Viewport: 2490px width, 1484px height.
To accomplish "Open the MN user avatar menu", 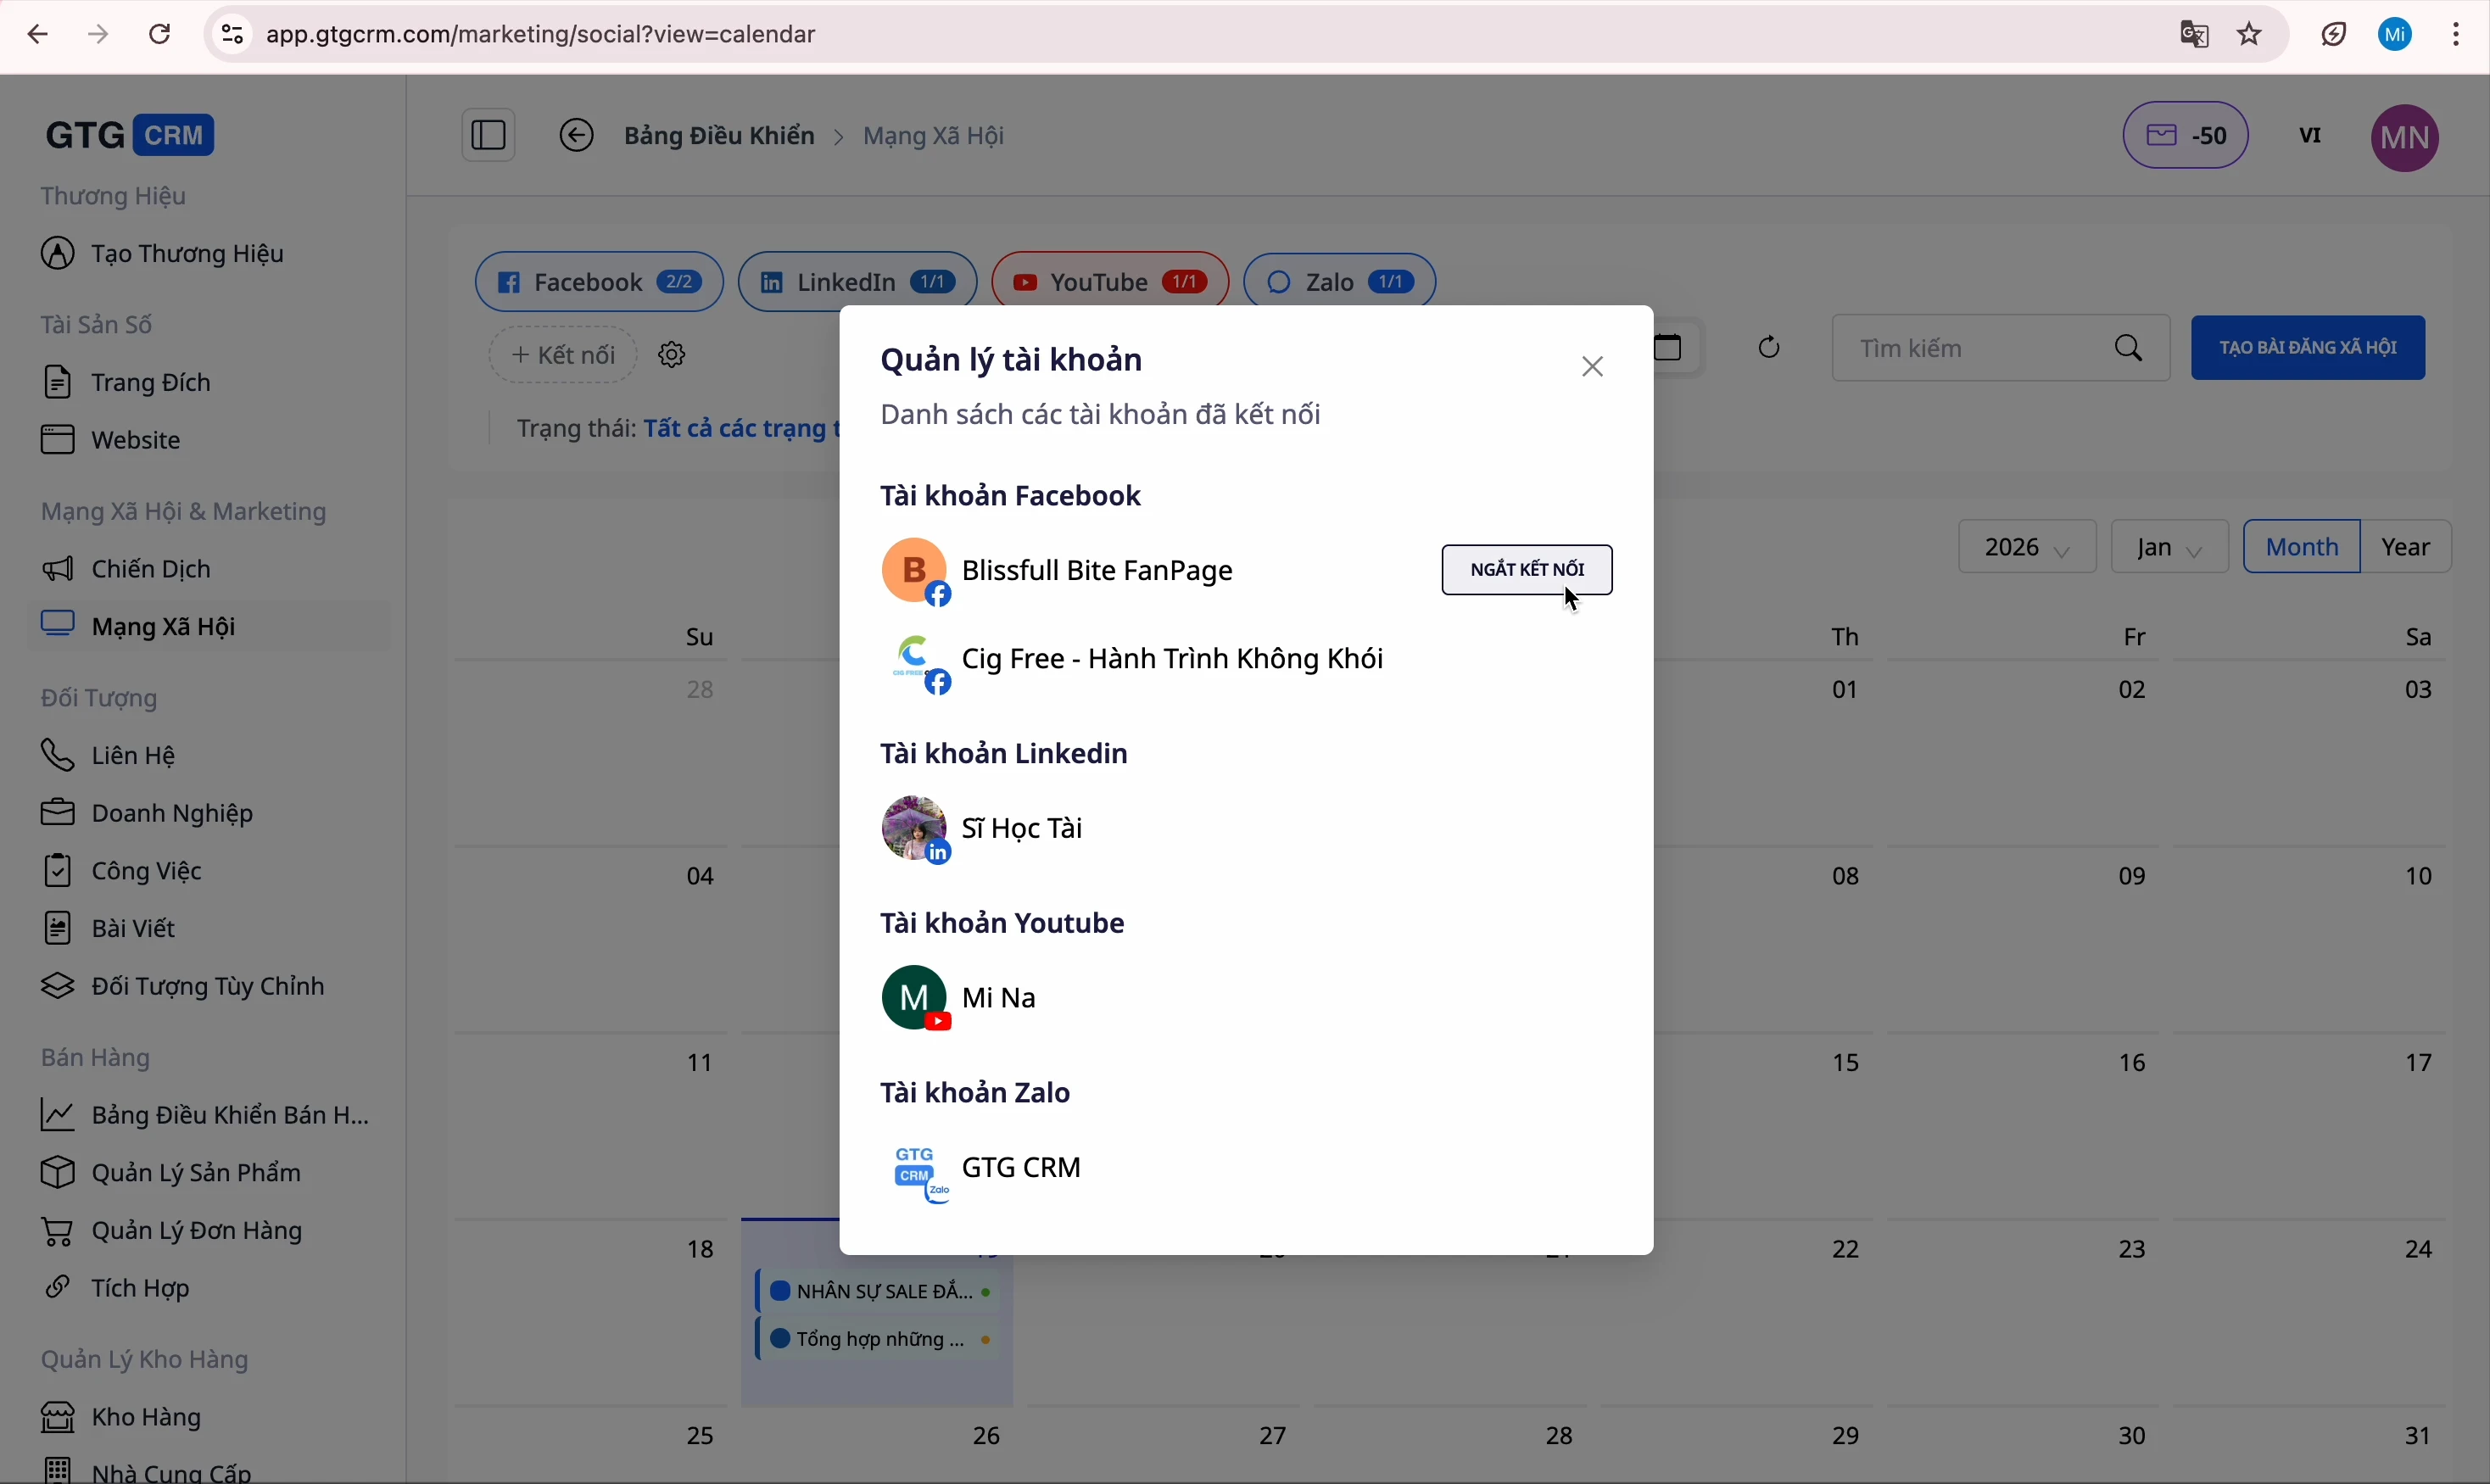I will coord(2407,138).
